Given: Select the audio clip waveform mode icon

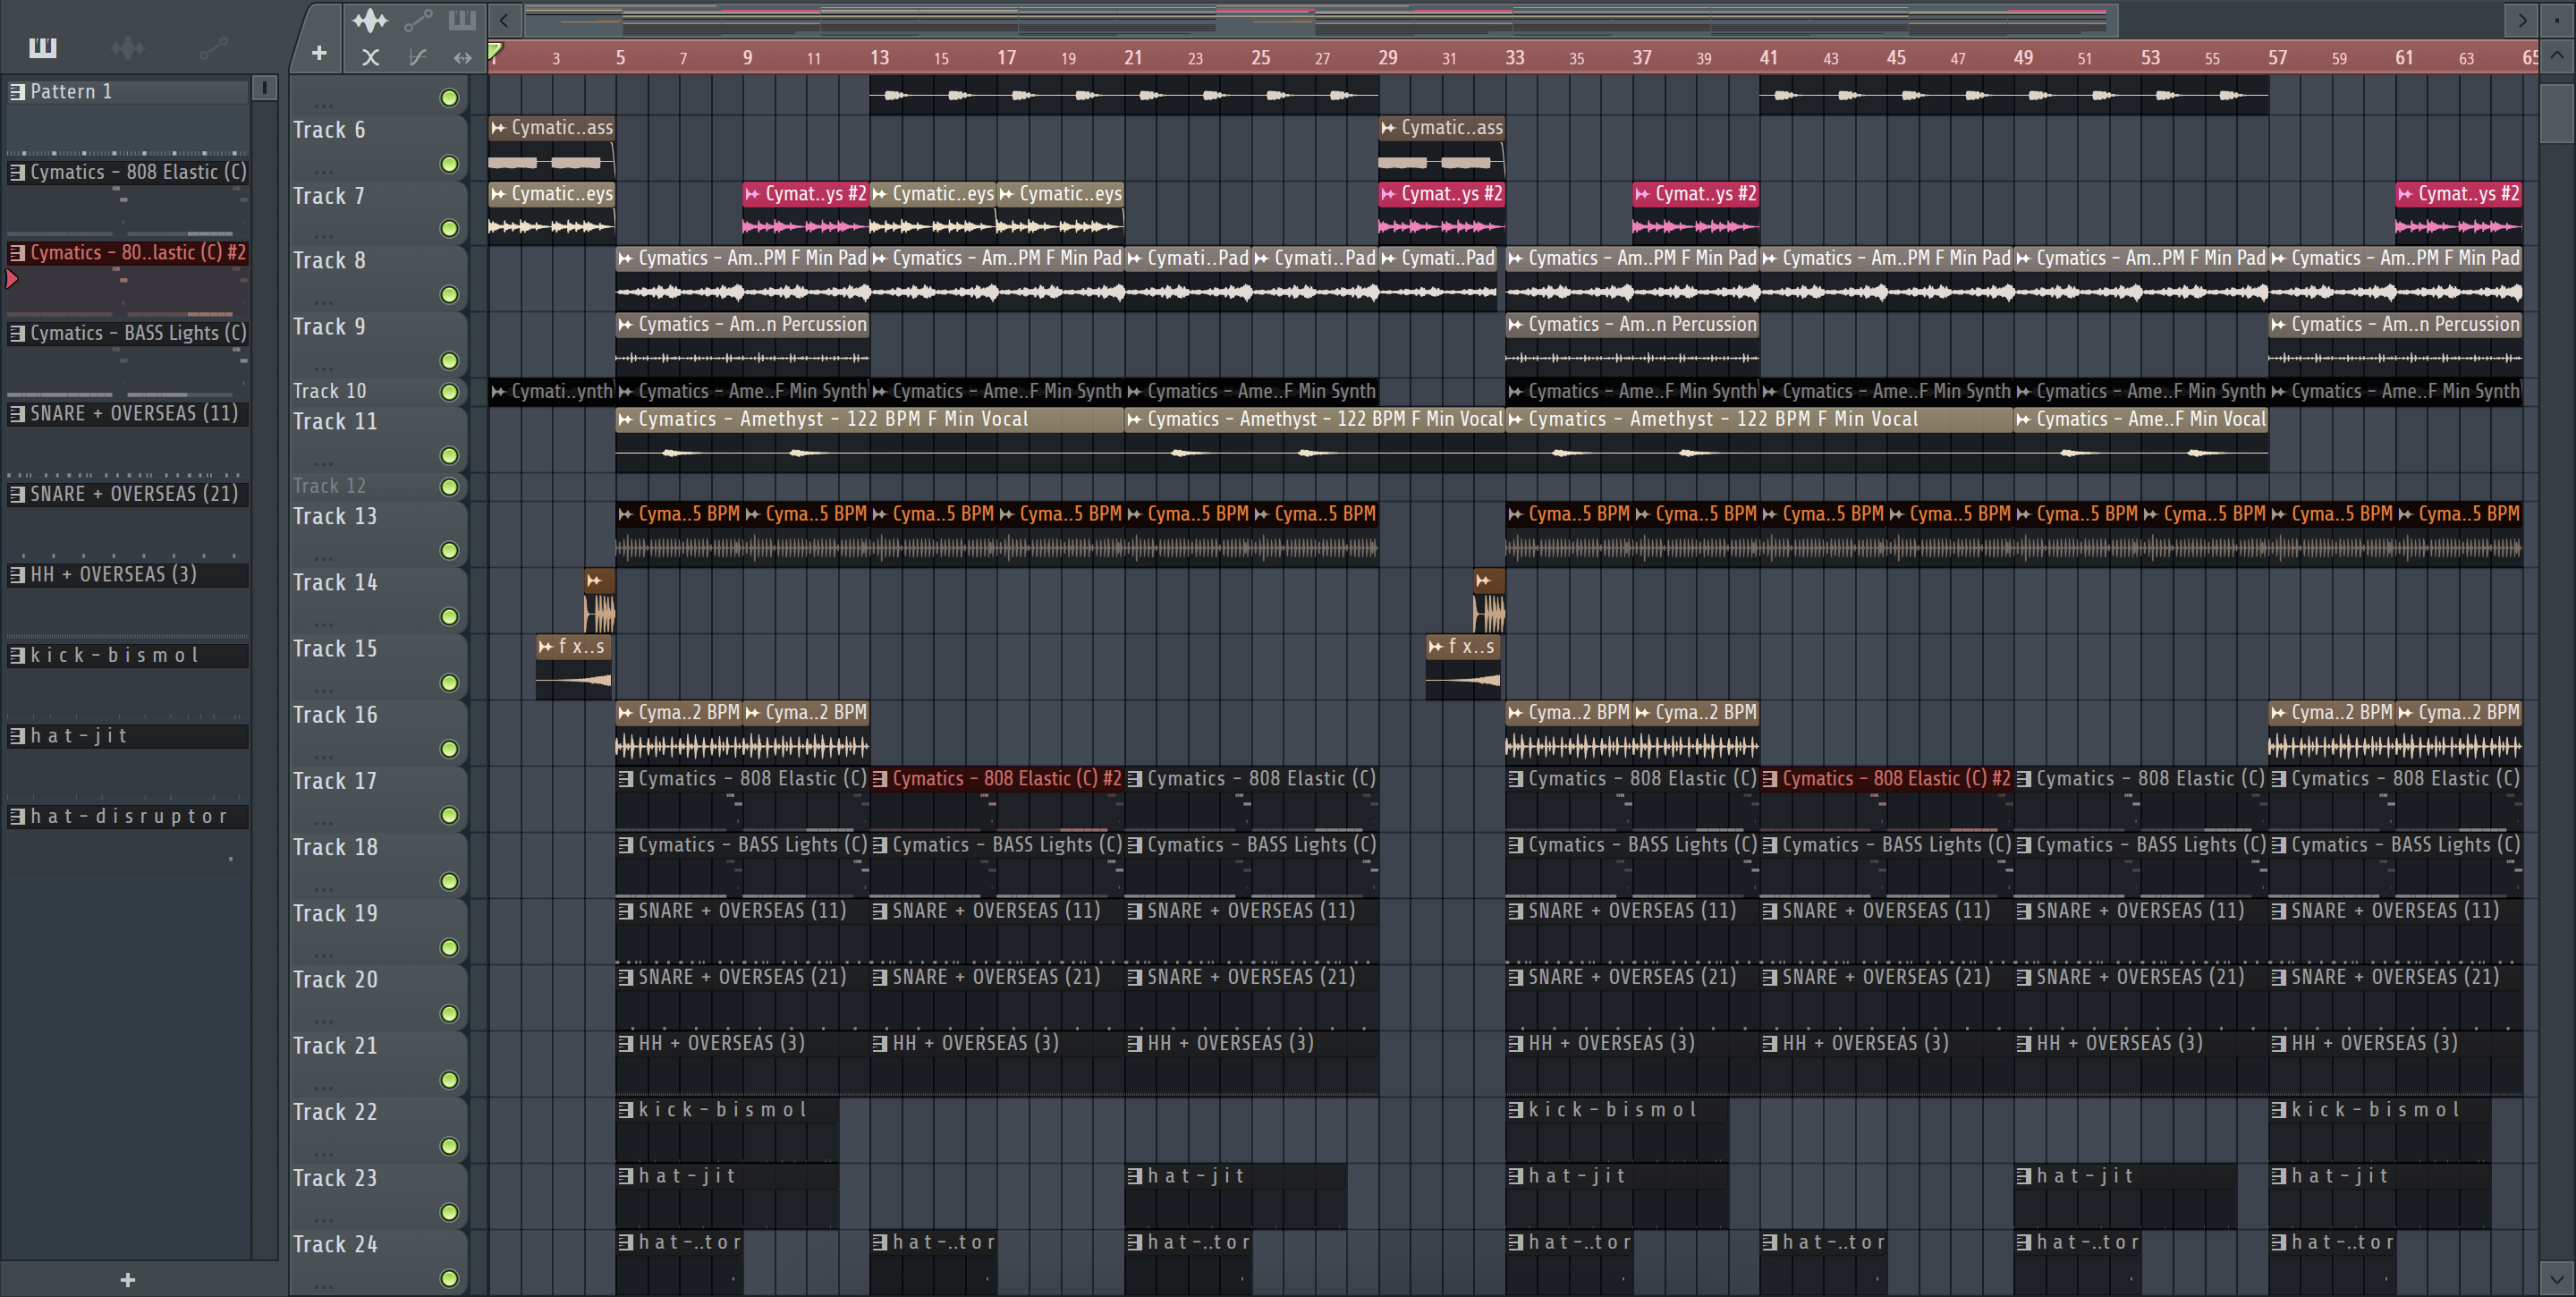Looking at the screenshot, I should pyautogui.click(x=370, y=20).
